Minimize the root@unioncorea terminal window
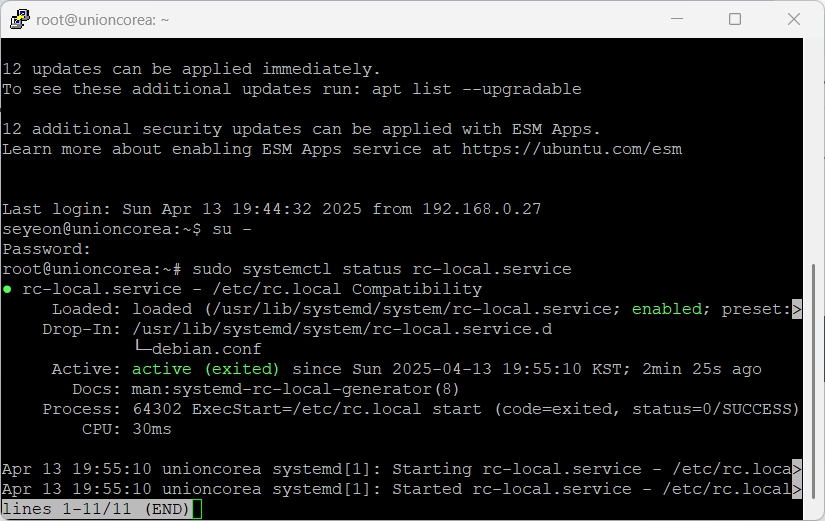 pos(677,19)
